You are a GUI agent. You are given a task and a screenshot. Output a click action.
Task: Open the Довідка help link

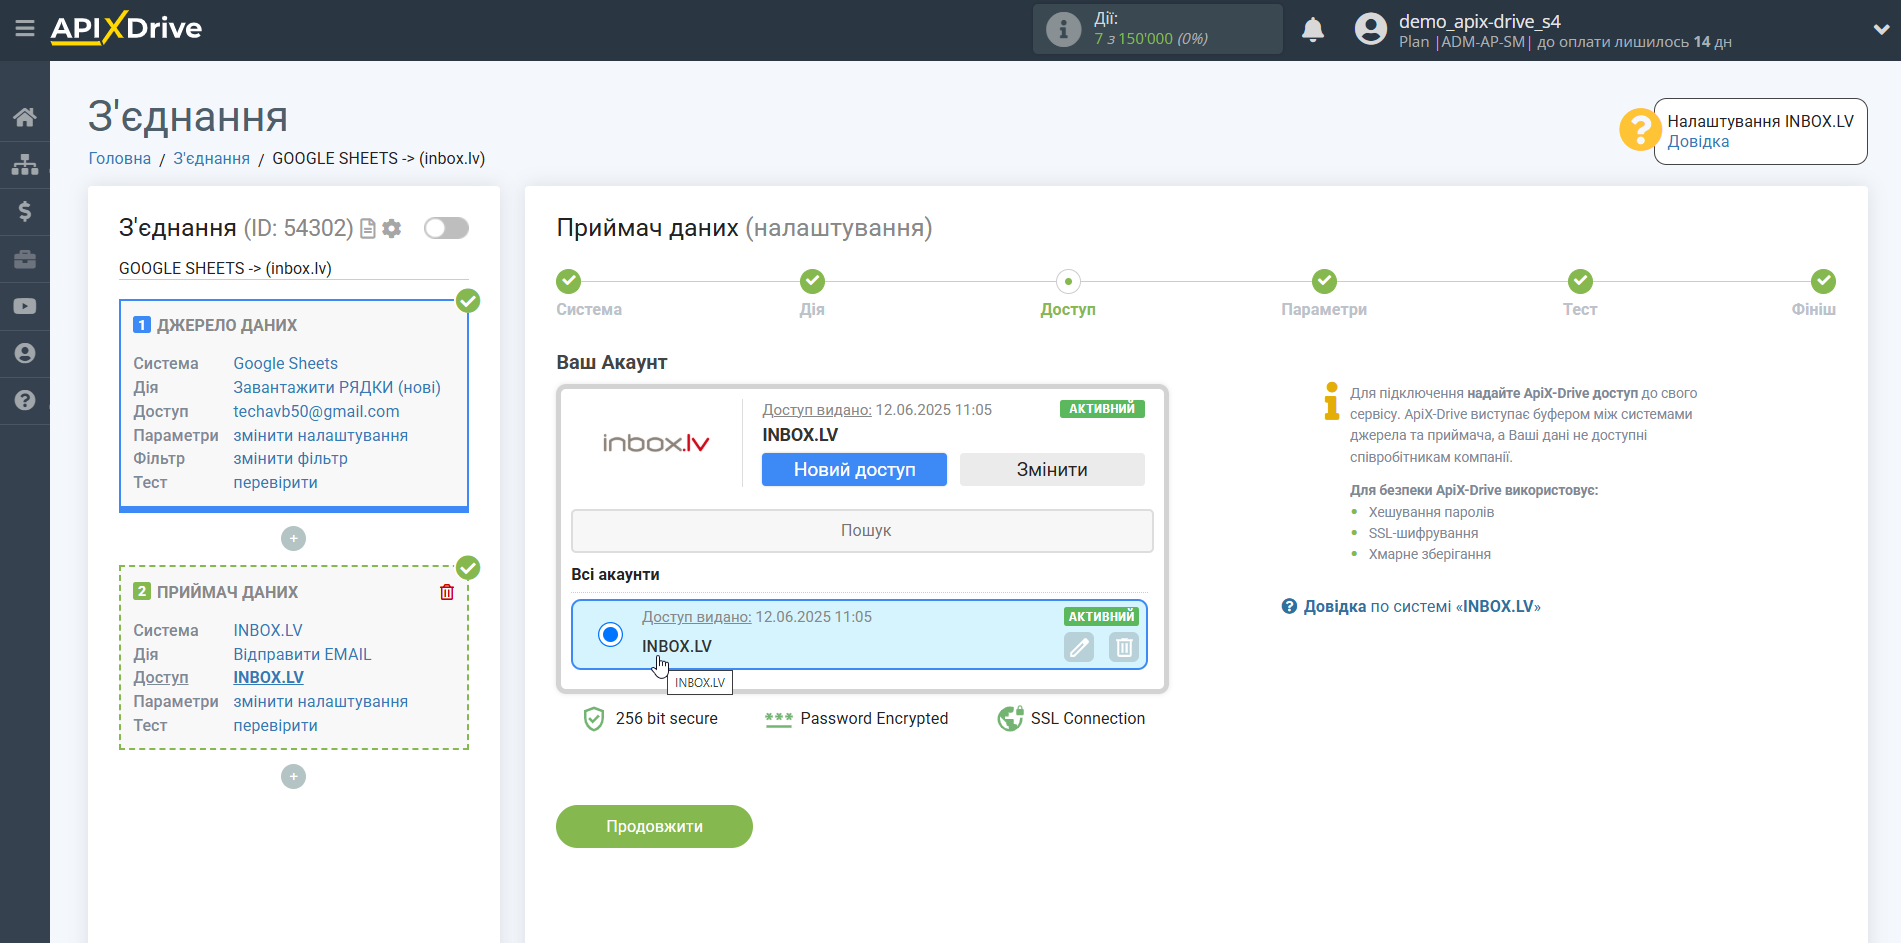(x=1698, y=142)
